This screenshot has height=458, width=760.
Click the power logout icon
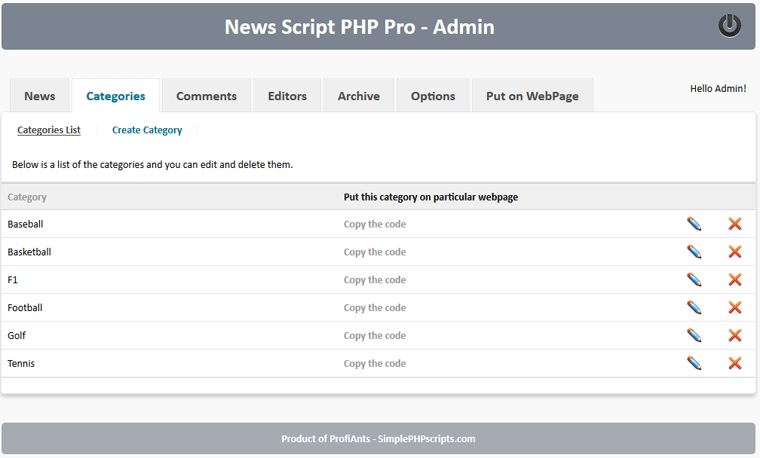(729, 26)
